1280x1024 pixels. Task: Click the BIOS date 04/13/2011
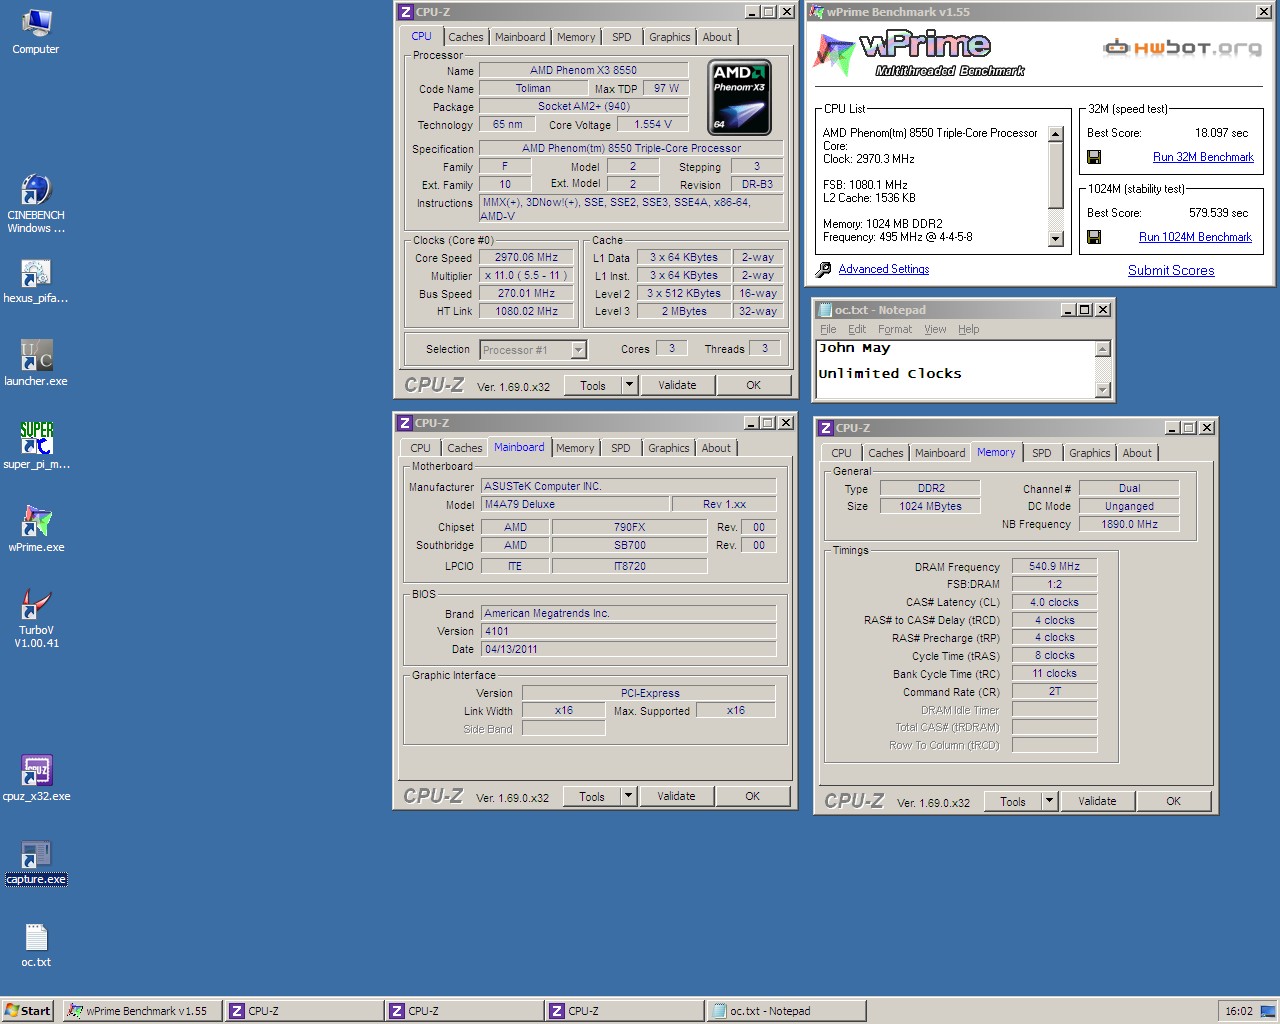(628, 649)
